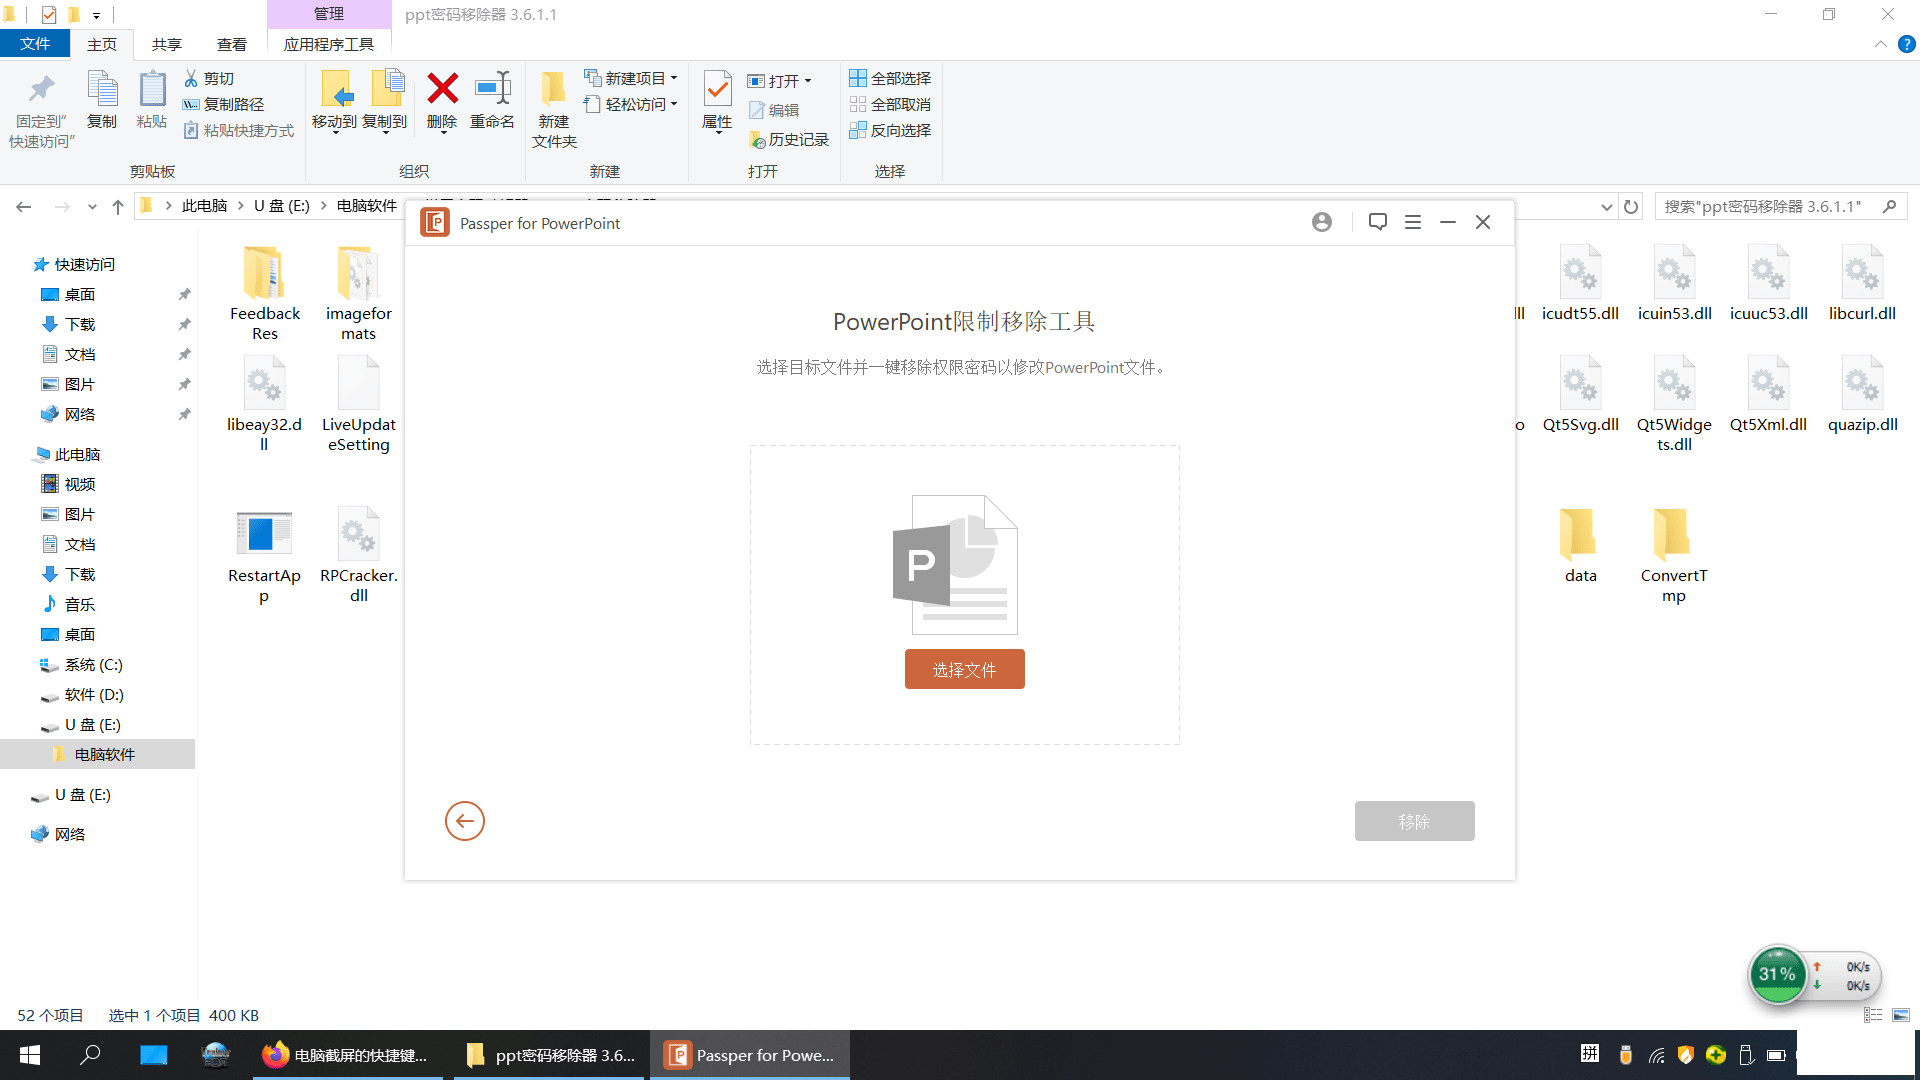This screenshot has width=1920, height=1080.
Task: Open the Windows Start menu
Action: (x=30, y=1055)
